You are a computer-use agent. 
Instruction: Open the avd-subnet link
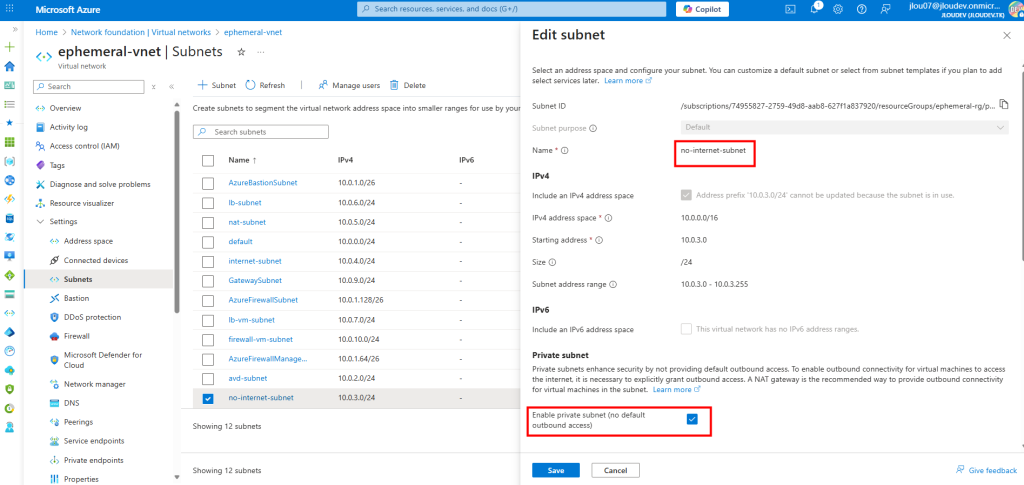(x=248, y=379)
